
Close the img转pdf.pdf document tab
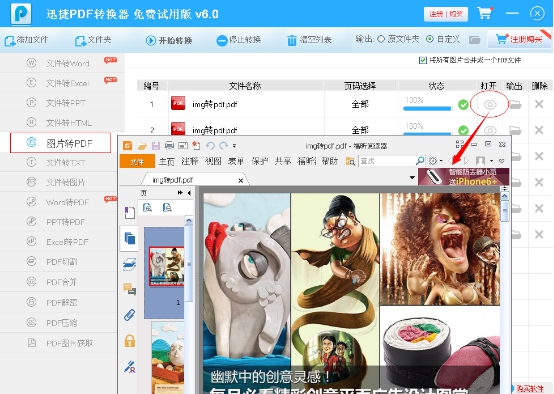241,181
